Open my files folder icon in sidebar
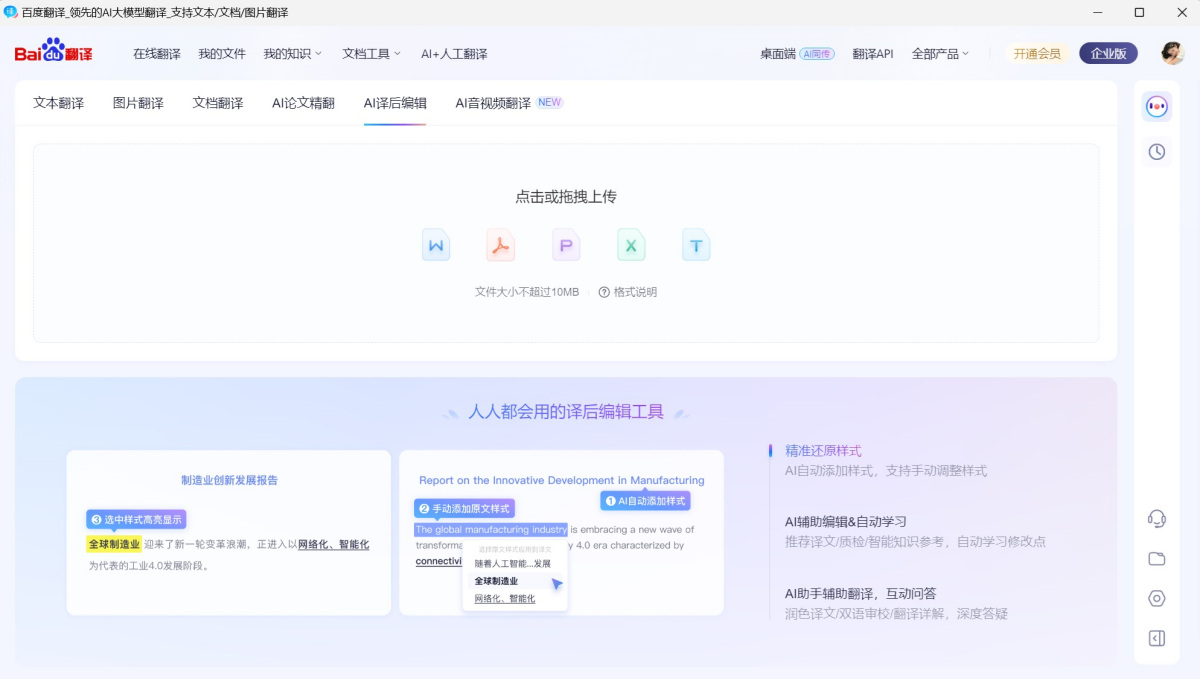Screen dimensions: 1200x679 1156,558
